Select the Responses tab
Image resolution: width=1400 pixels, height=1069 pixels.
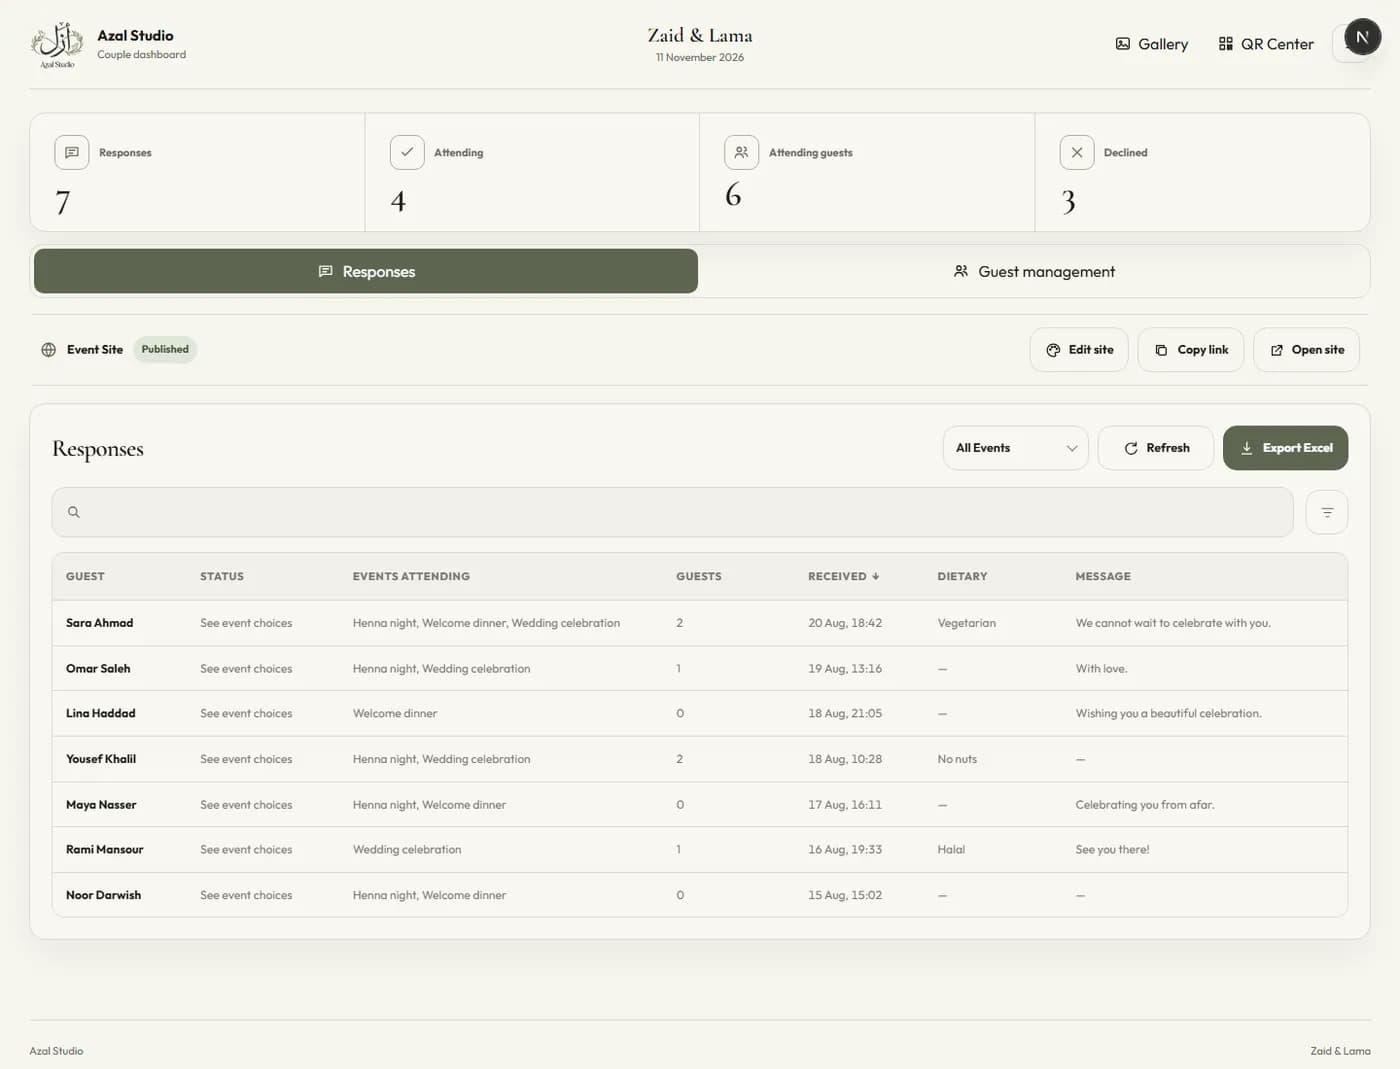click(x=366, y=272)
